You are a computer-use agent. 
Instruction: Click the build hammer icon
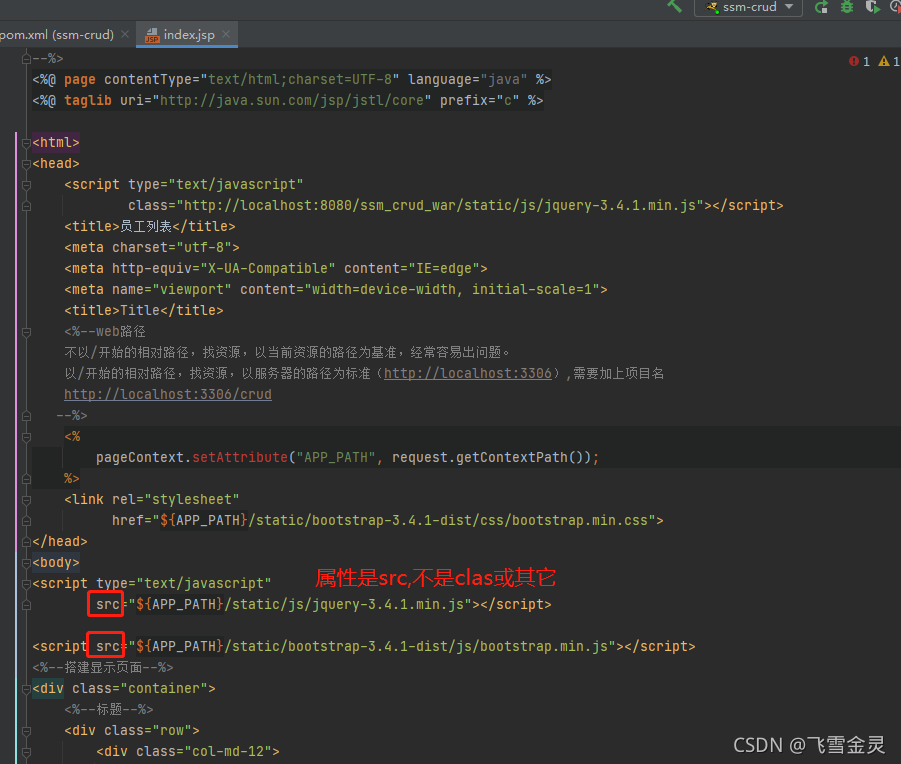coord(675,6)
